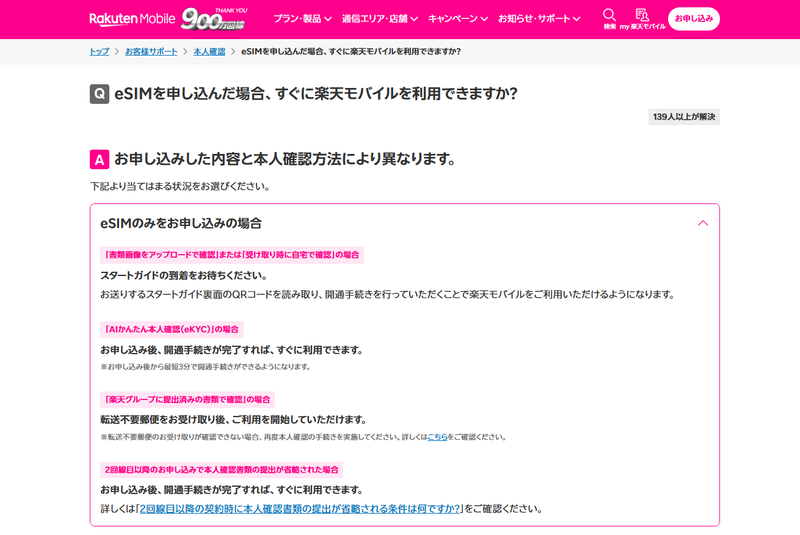Click the pink A answer icon
The height and width of the screenshot is (535, 800).
click(99, 159)
